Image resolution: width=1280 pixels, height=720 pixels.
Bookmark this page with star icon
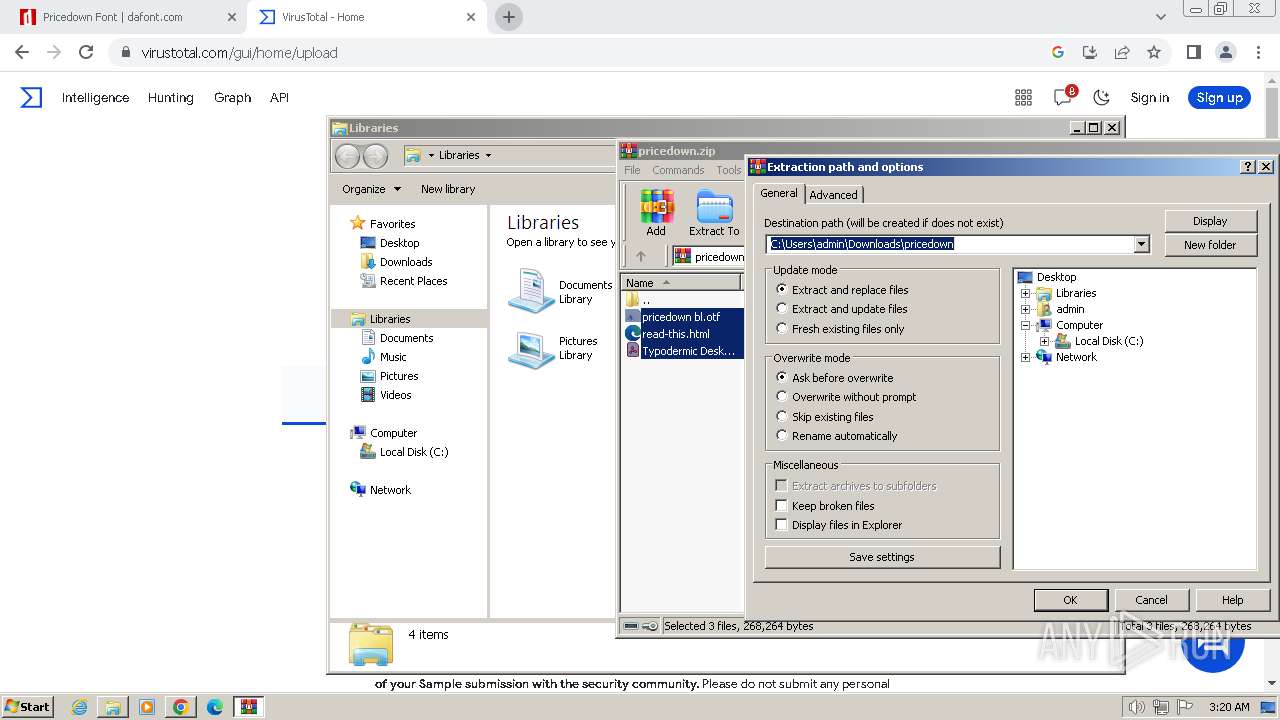click(1154, 52)
